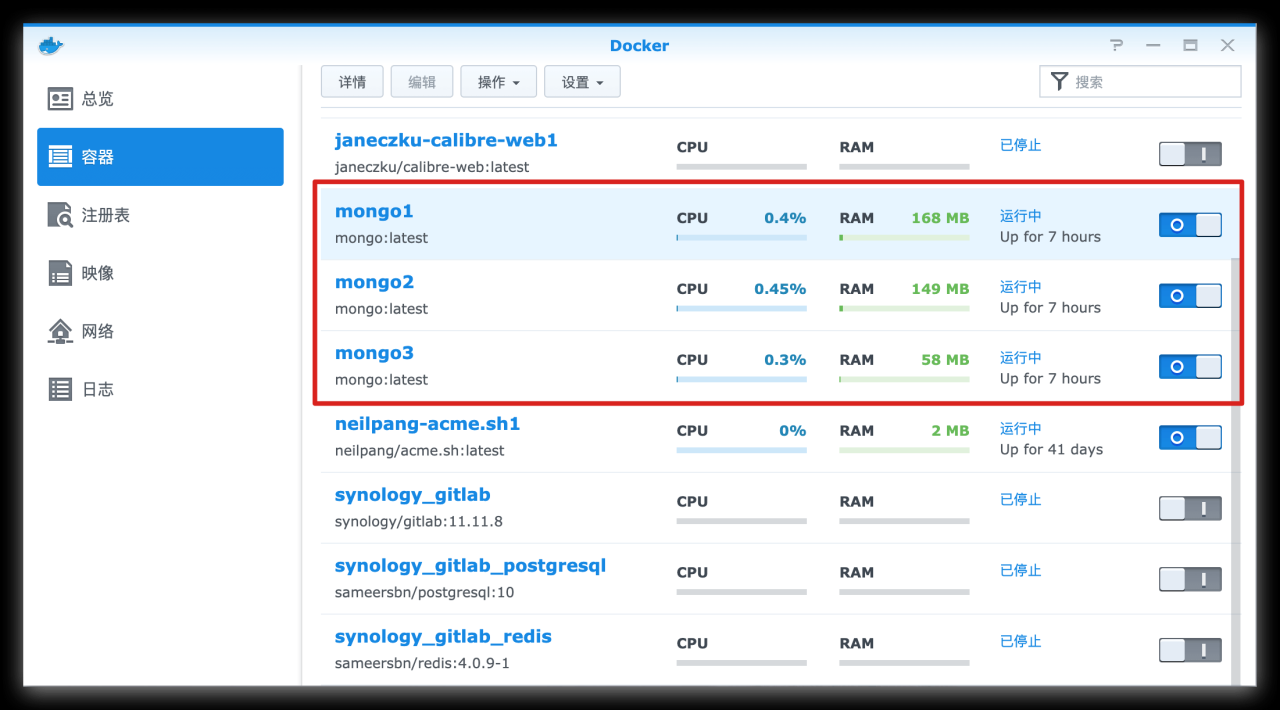Click the 注册表 registry sidebar icon
1280x710 pixels.
(61, 215)
